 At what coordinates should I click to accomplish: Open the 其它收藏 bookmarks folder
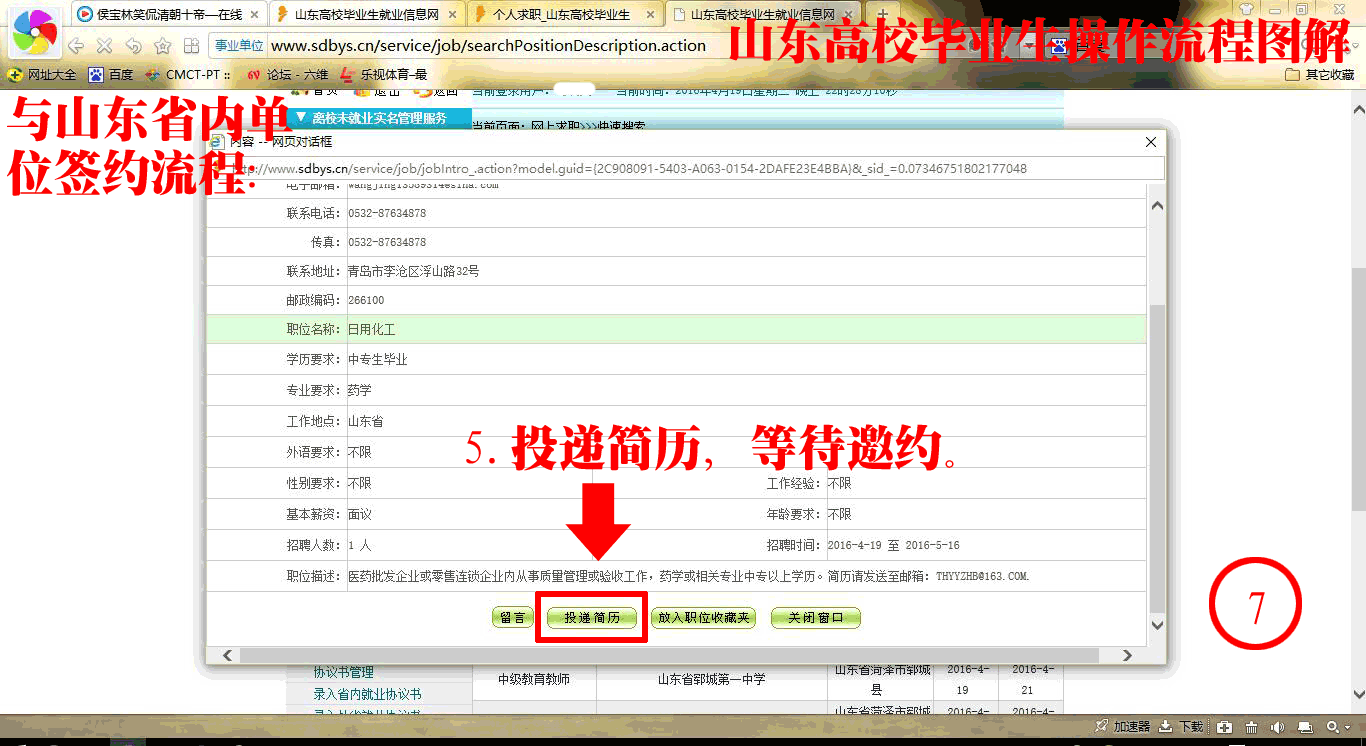(x=1320, y=74)
